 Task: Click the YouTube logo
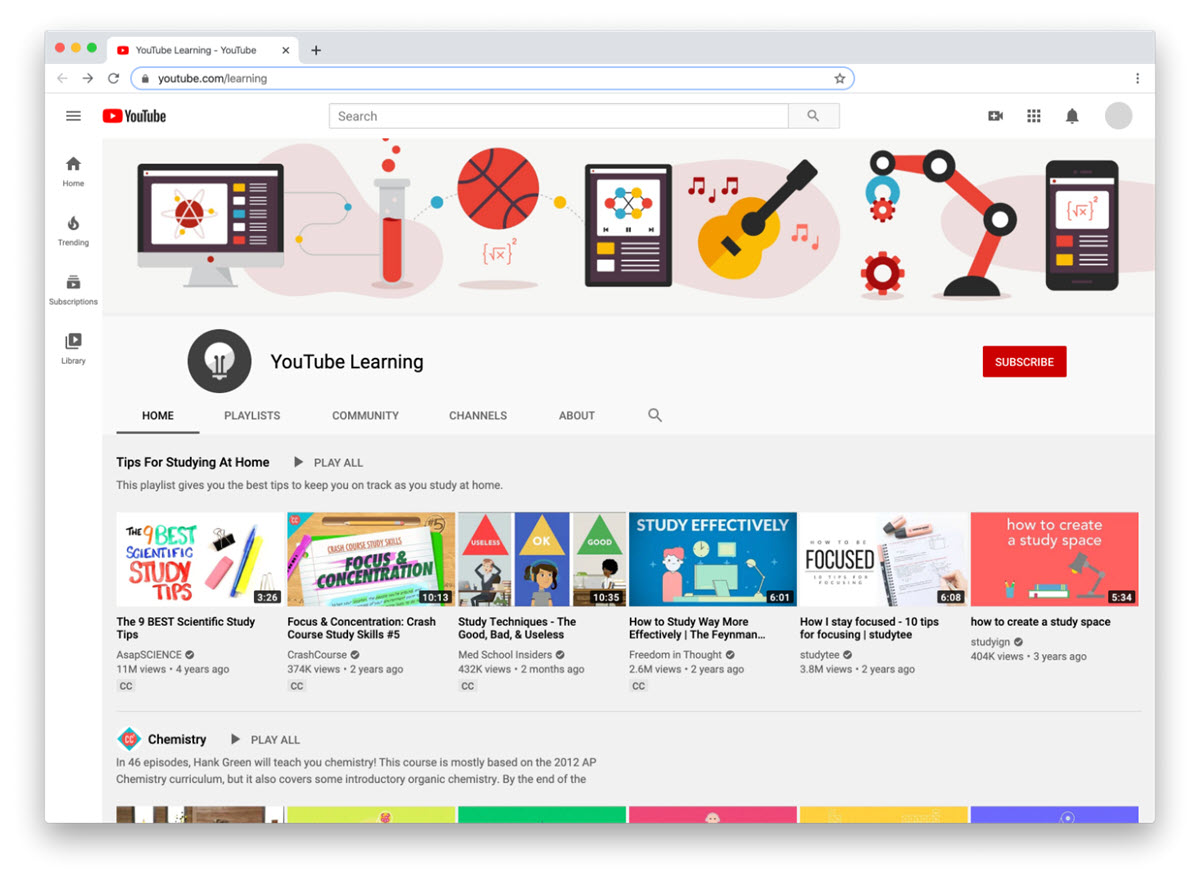pos(133,115)
